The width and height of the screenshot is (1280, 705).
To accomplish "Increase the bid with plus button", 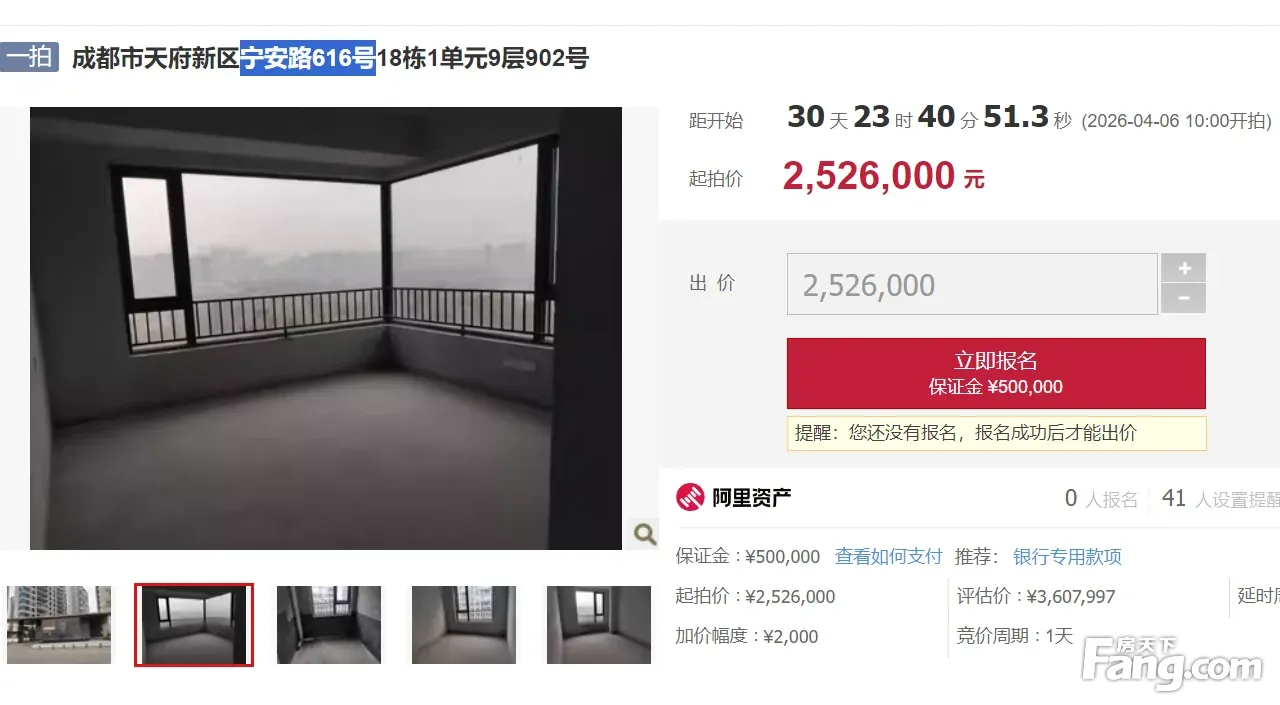I will pyautogui.click(x=1184, y=268).
